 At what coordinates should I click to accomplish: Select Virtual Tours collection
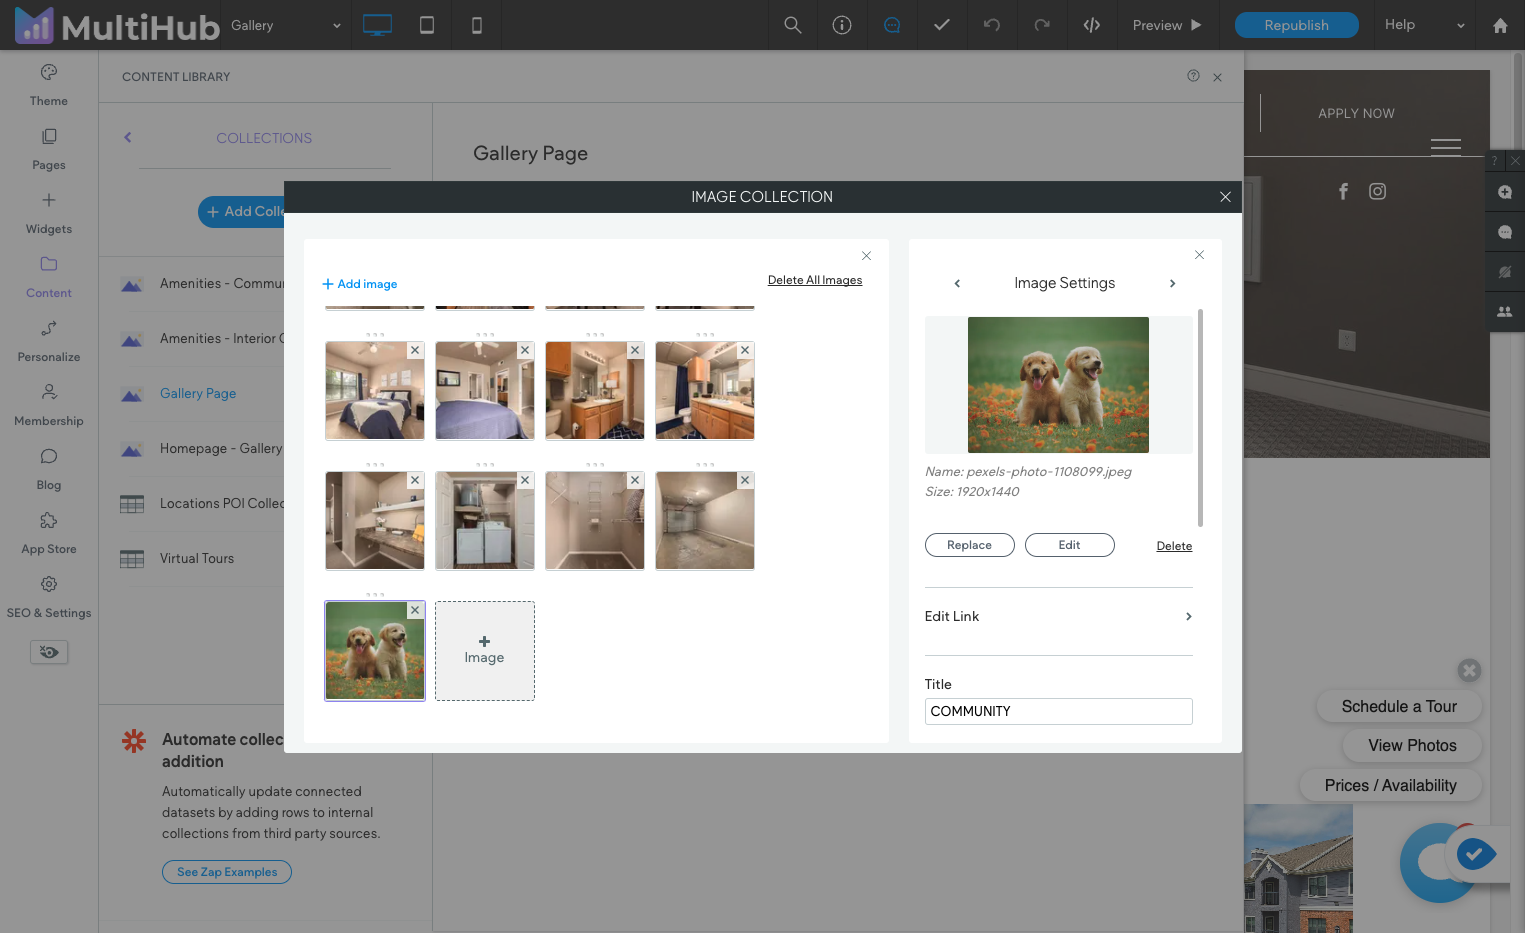pyautogui.click(x=197, y=558)
